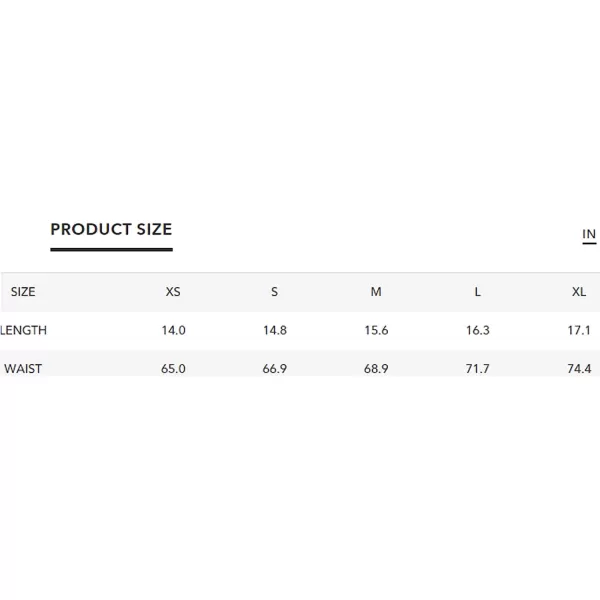Switch units with the IN toggle
This screenshot has width=600, height=600.
(x=589, y=234)
